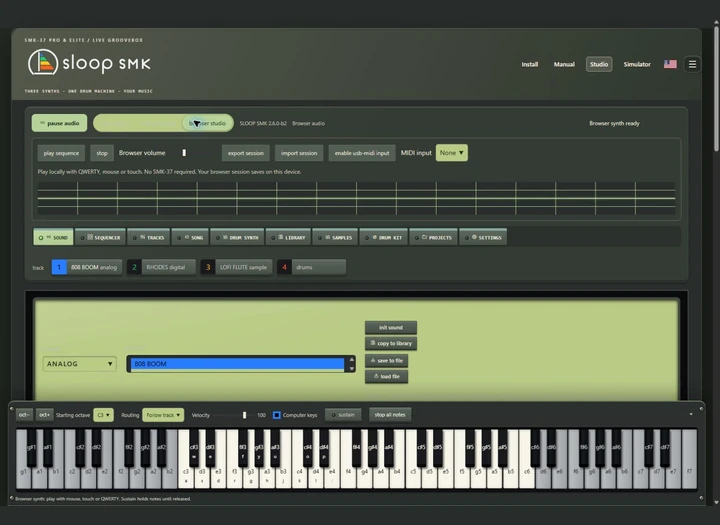
Task: Open the language flag selector
Action: [x=670, y=64]
